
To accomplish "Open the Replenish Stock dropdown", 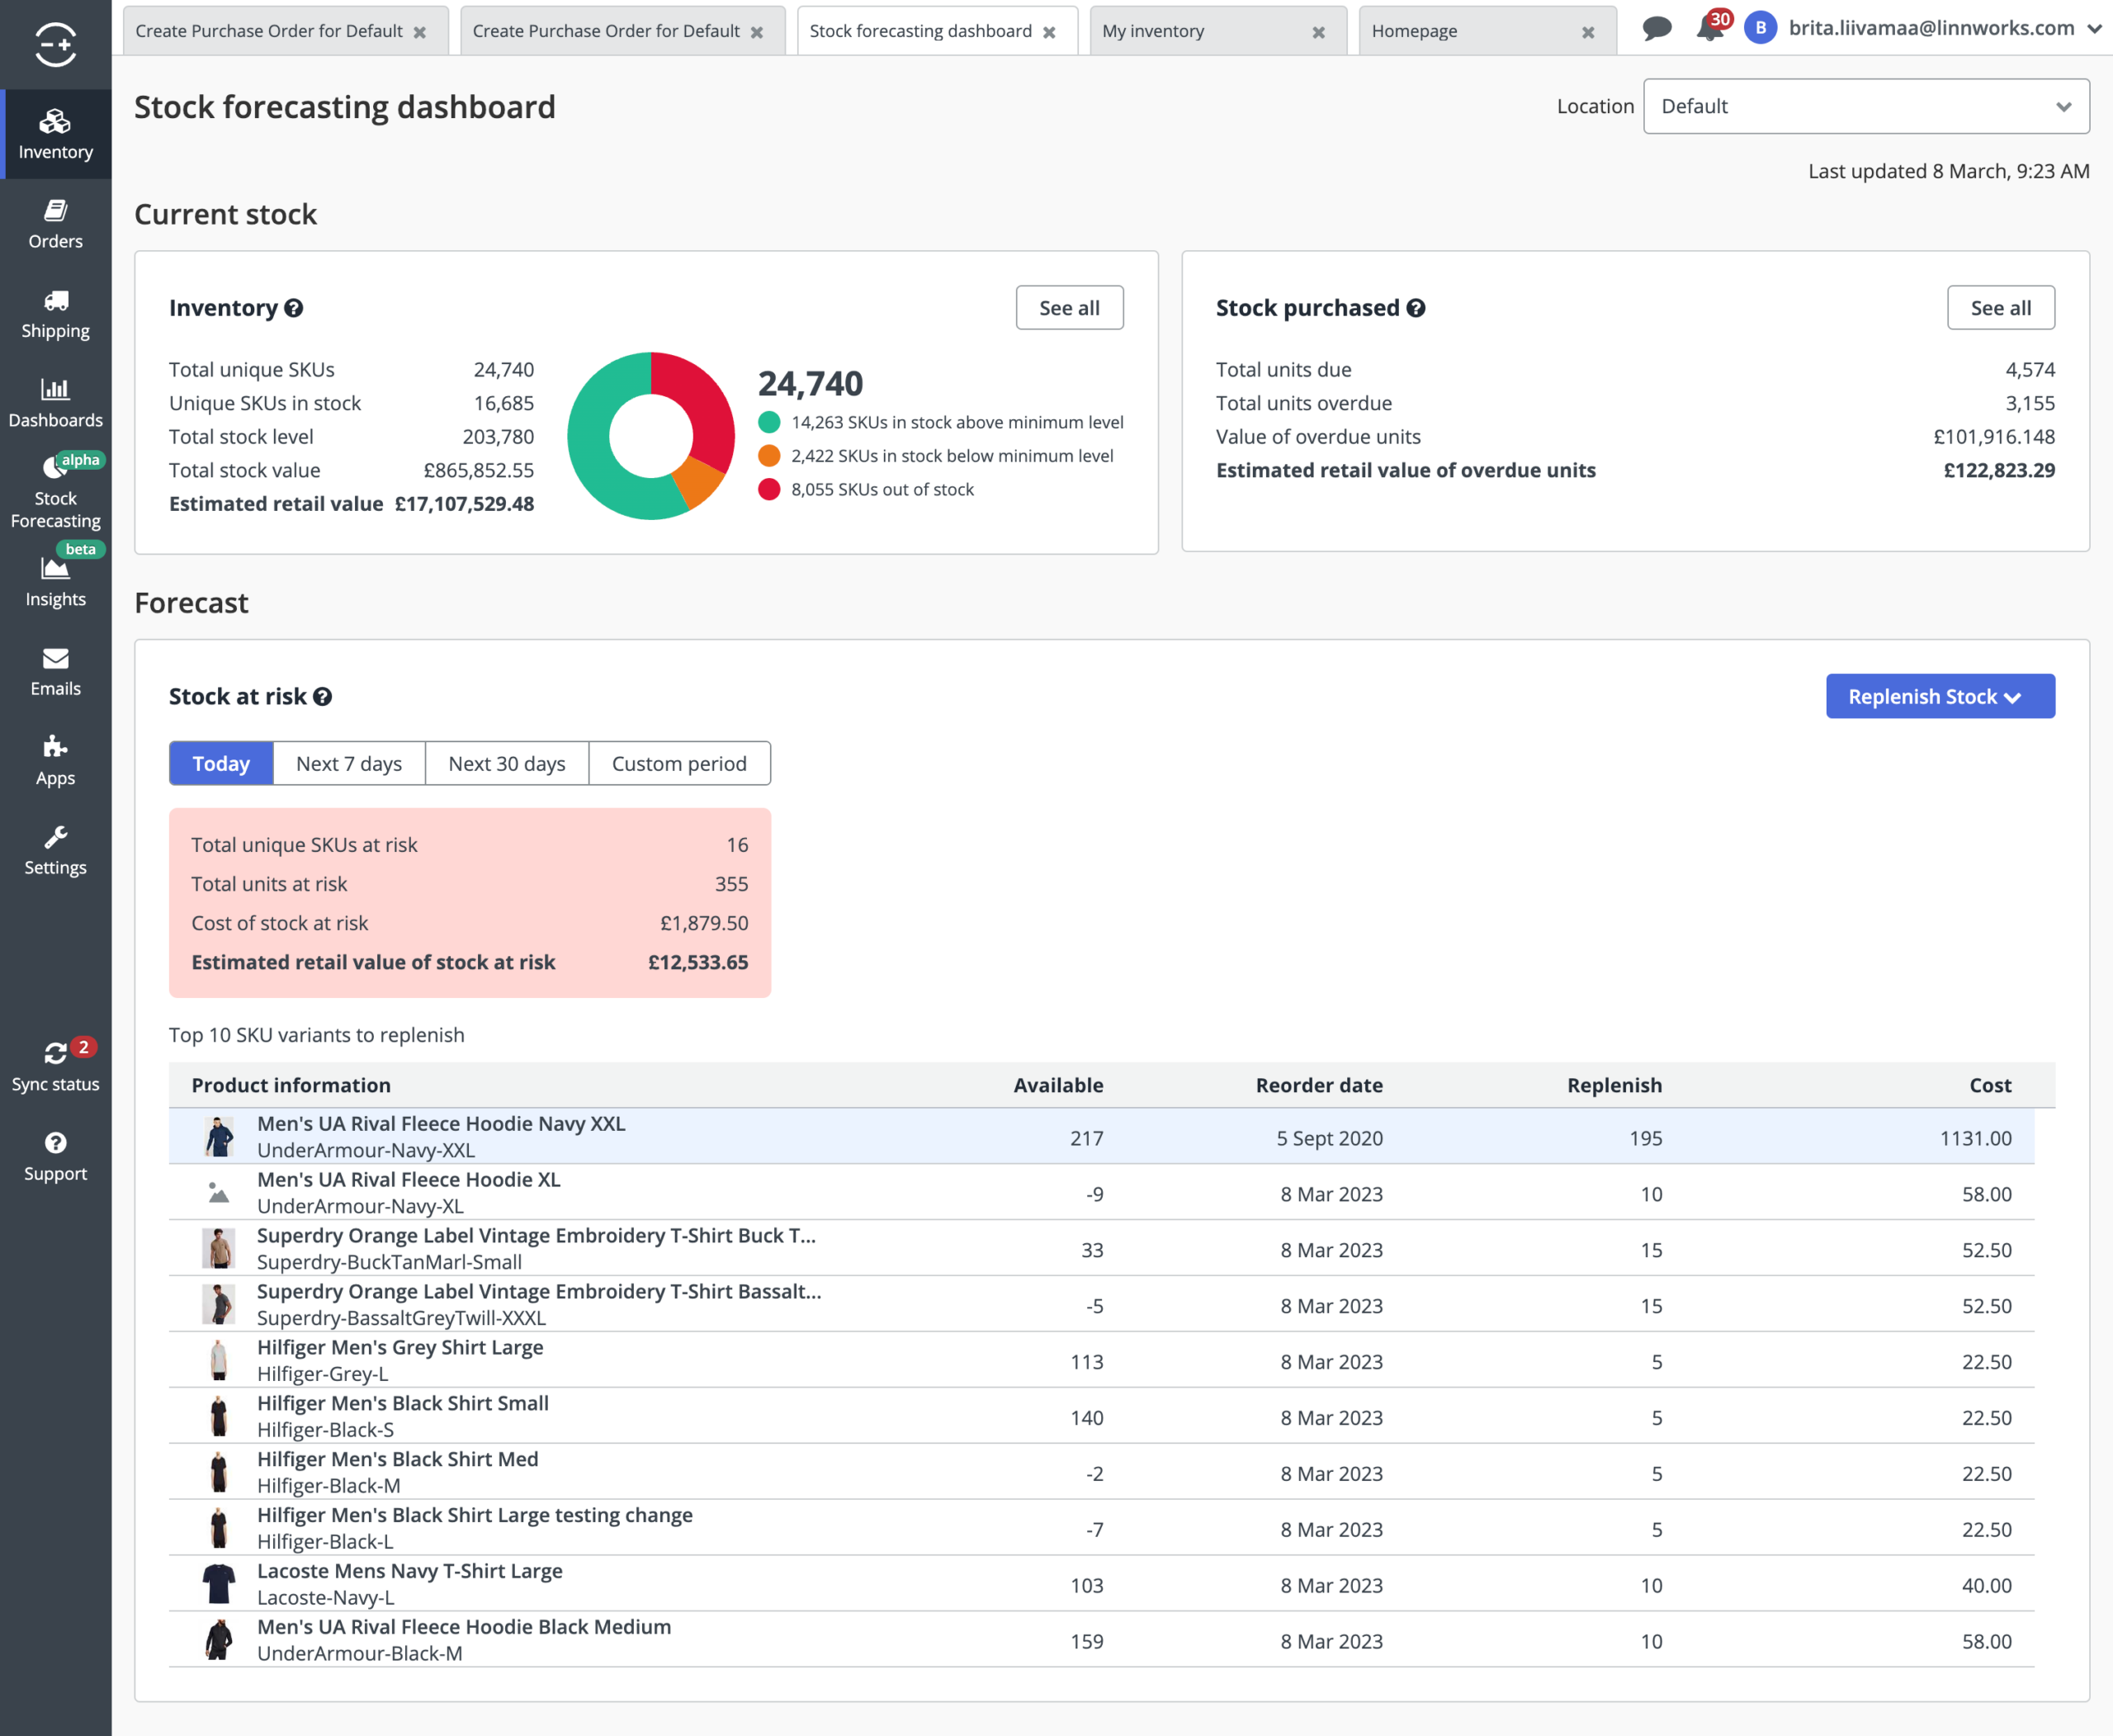I will (x=1939, y=697).
